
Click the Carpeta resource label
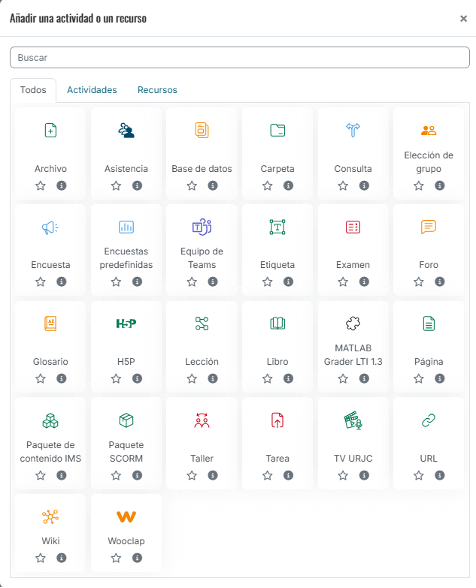point(278,169)
